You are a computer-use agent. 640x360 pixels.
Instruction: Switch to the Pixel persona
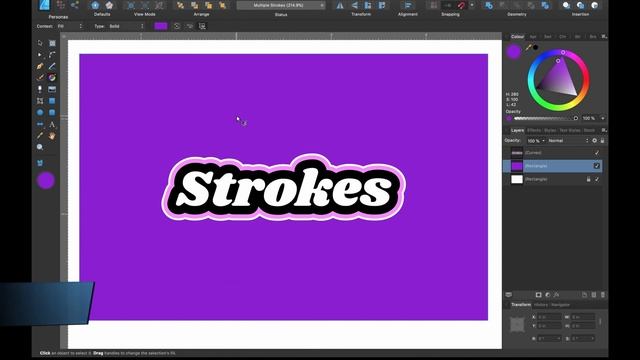[61, 5]
